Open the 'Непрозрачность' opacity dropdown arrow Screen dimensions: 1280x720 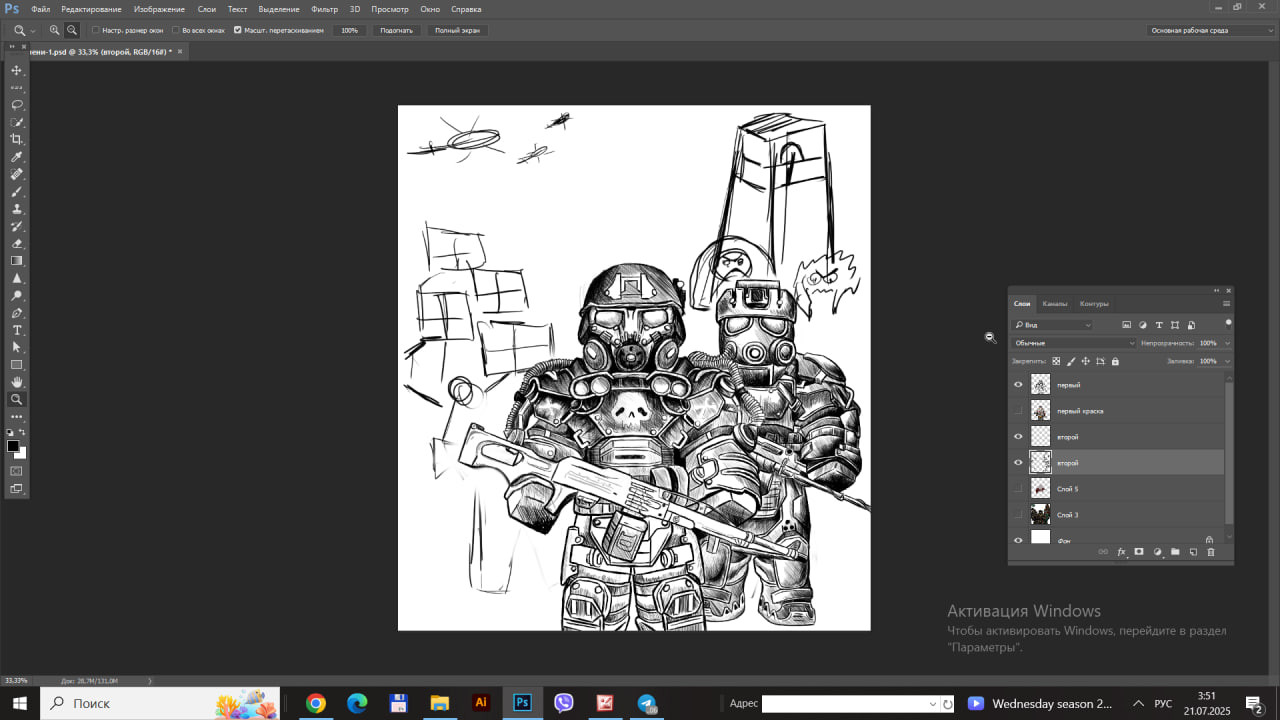[x=1227, y=343]
